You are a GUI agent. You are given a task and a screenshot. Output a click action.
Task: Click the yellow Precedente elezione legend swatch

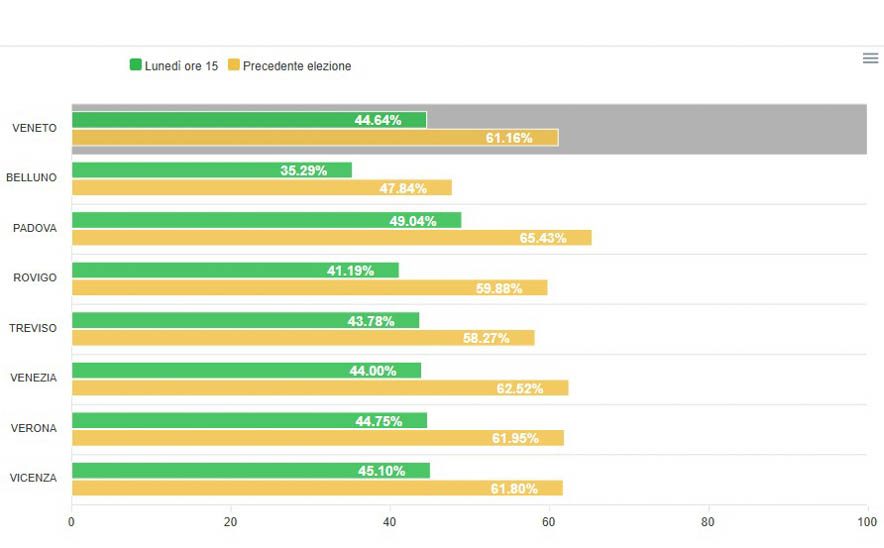coord(234,66)
